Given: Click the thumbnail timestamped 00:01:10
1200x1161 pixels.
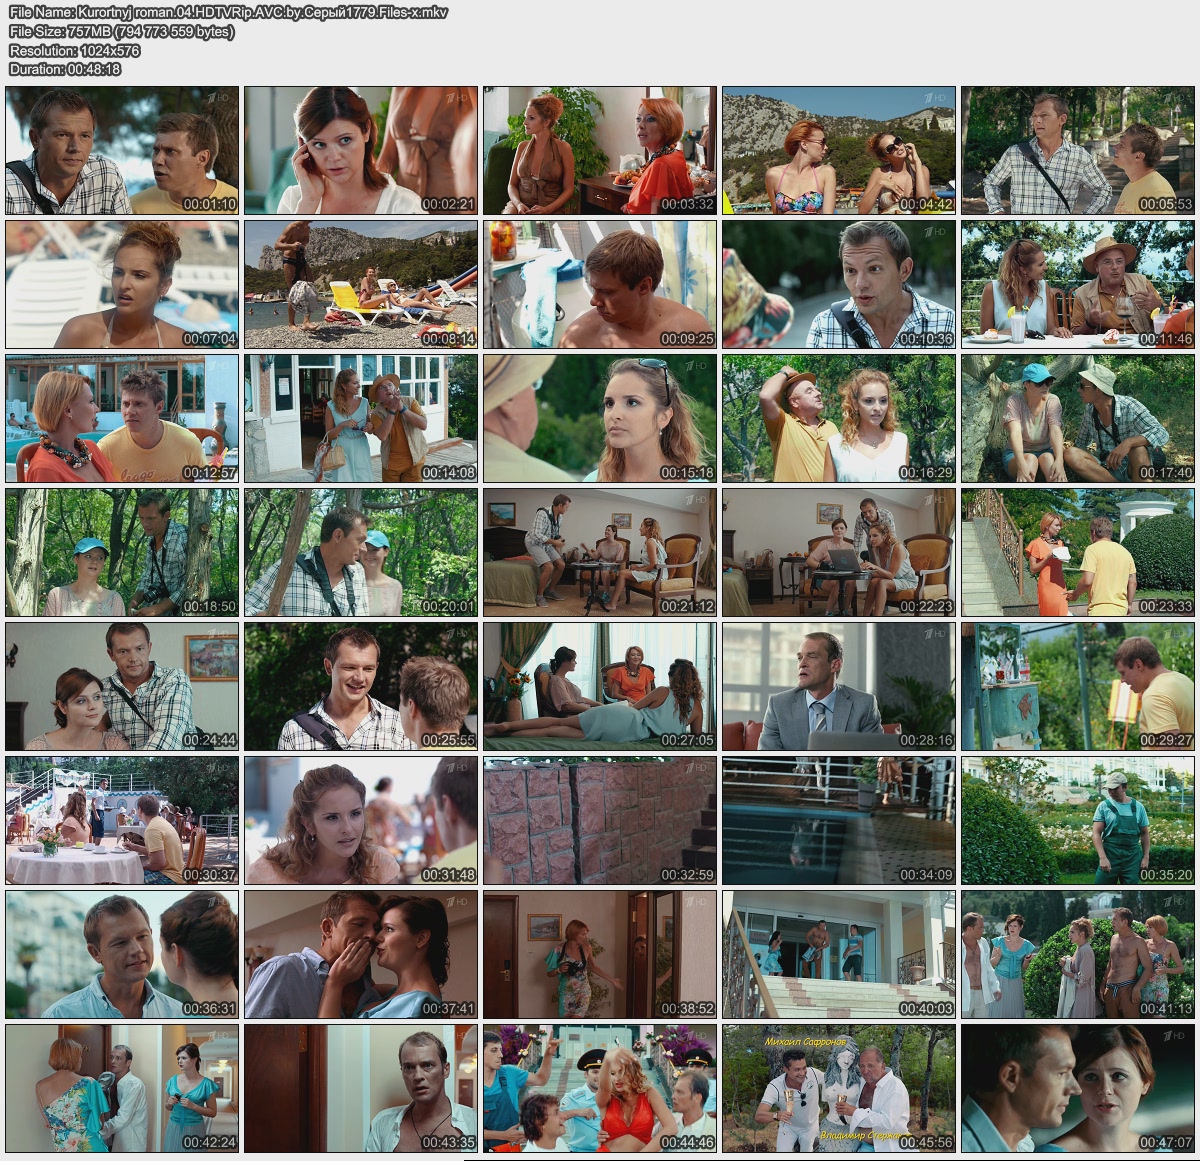Looking at the screenshot, I should coord(122,150).
